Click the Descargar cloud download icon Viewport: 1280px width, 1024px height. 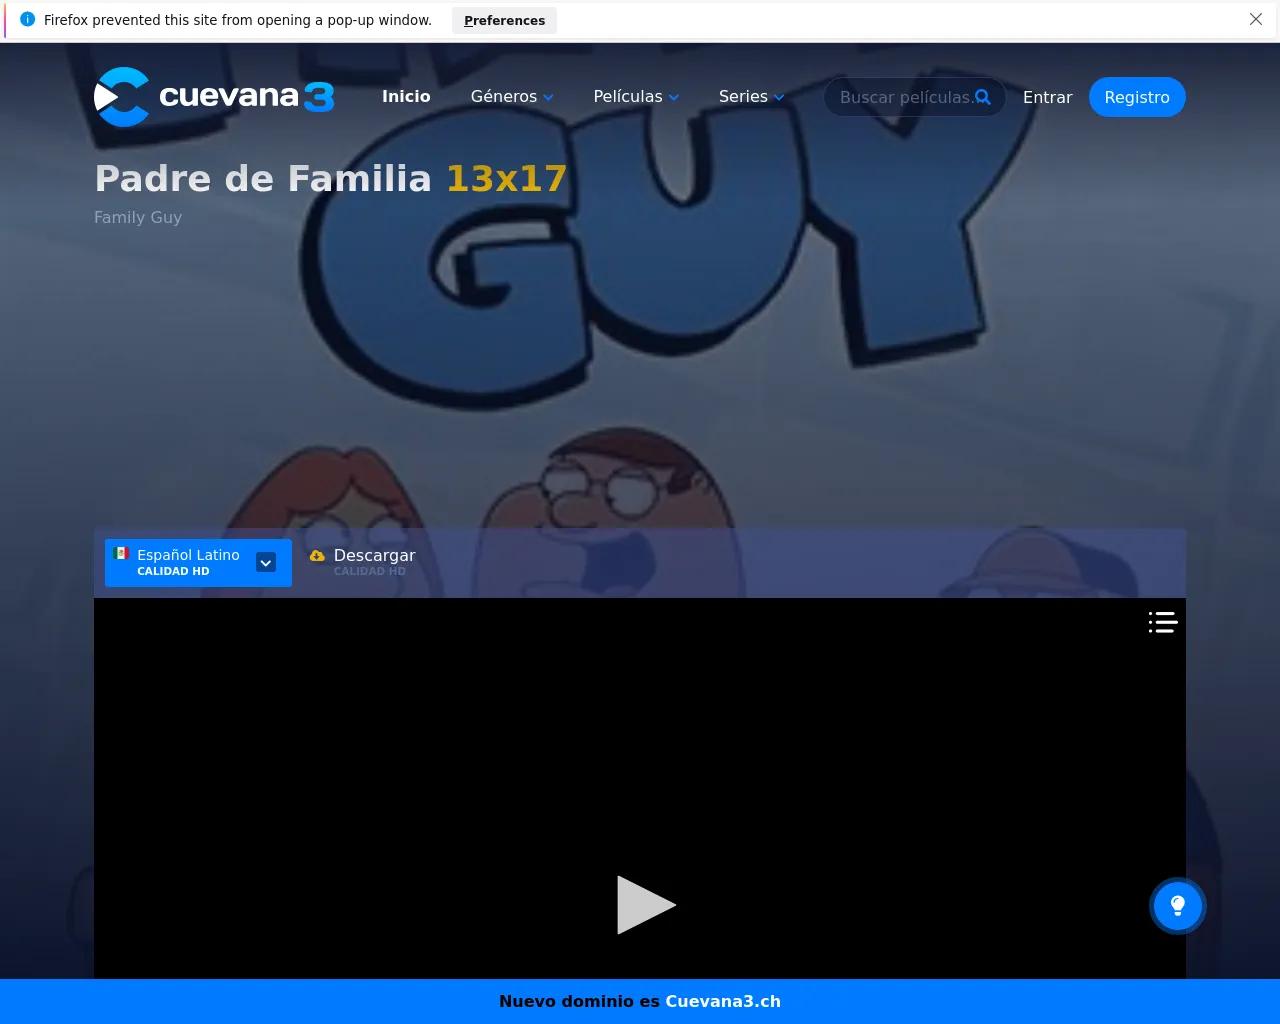pyautogui.click(x=317, y=556)
